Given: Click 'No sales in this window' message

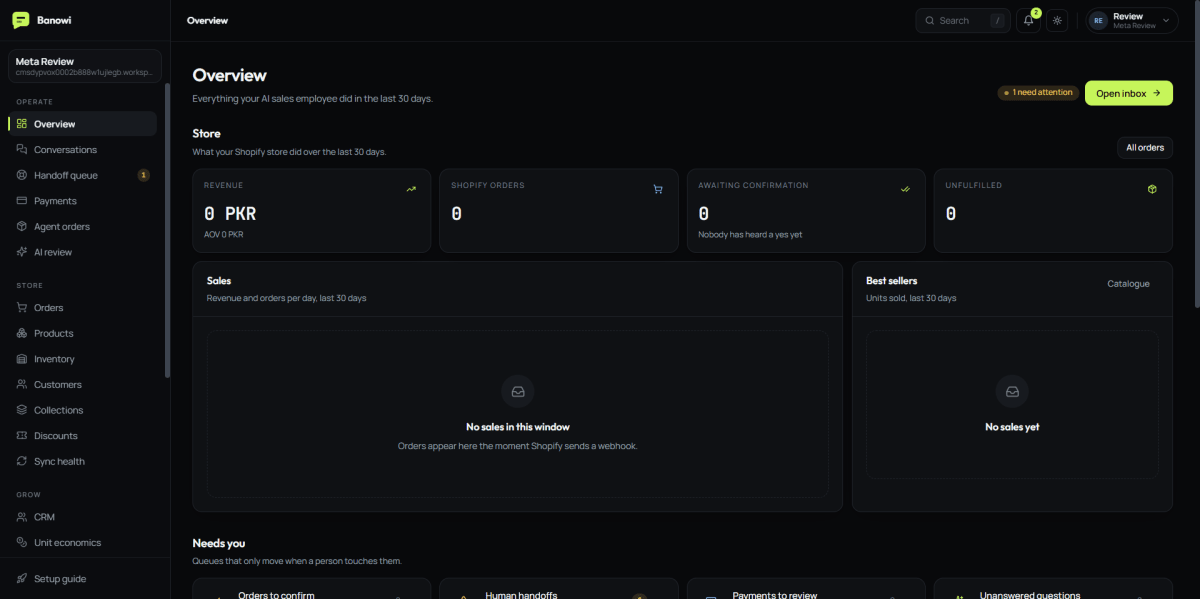Looking at the screenshot, I should point(518,427).
